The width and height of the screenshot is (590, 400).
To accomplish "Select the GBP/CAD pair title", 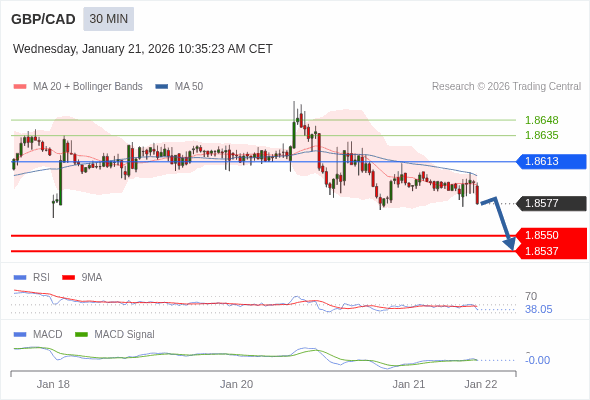I will tap(43, 19).
